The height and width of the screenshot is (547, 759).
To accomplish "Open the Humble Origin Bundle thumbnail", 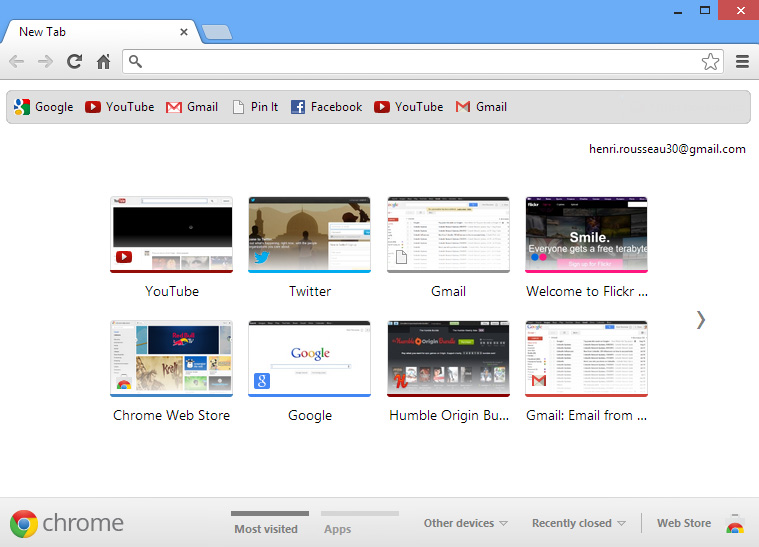I will pyautogui.click(x=448, y=359).
